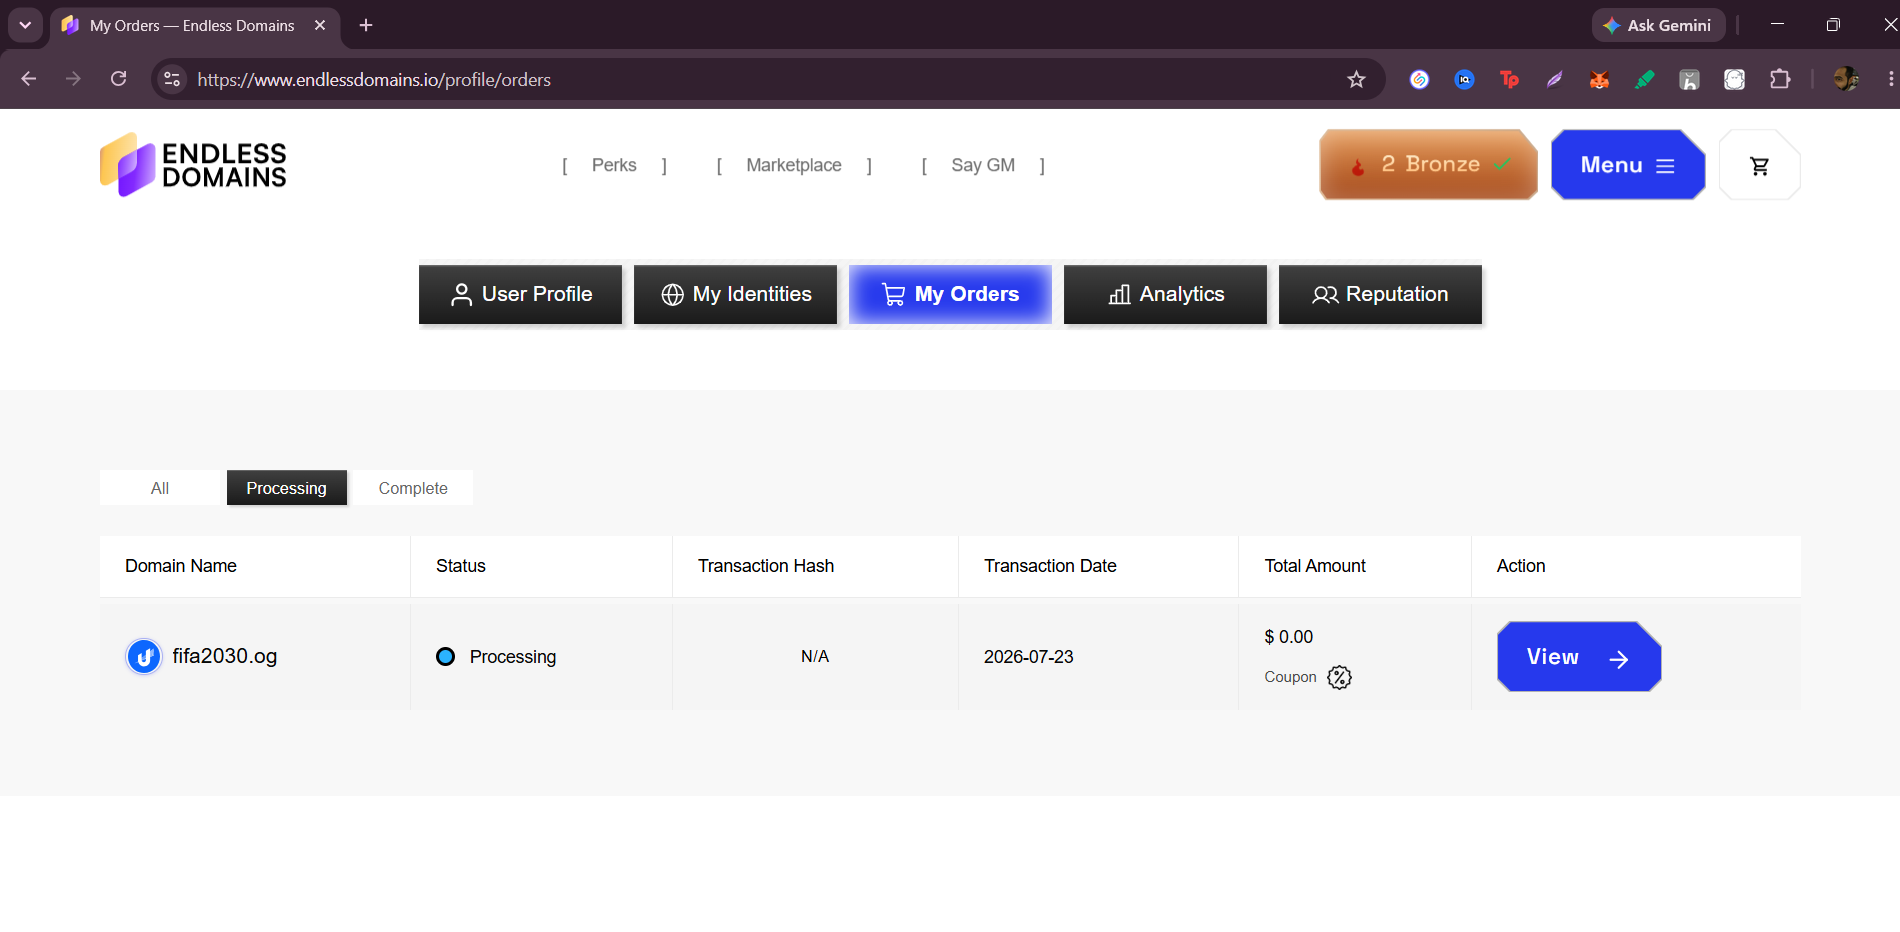Expand the 2 Bronze rank badge
Screen dimensions: 1900x932
(1428, 165)
